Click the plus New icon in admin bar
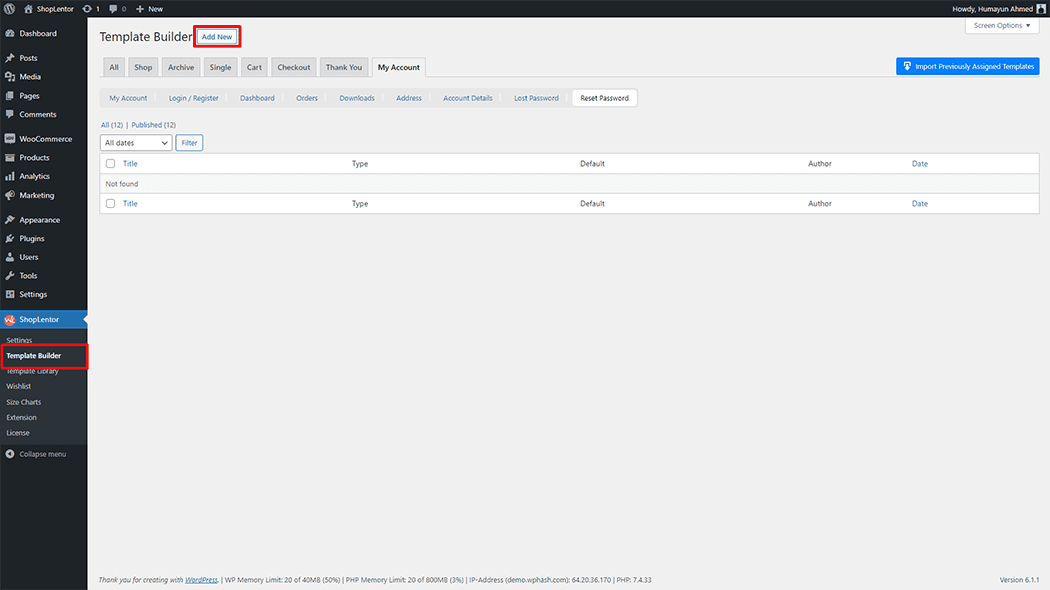Viewport: 1050px width, 590px height. tap(140, 9)
